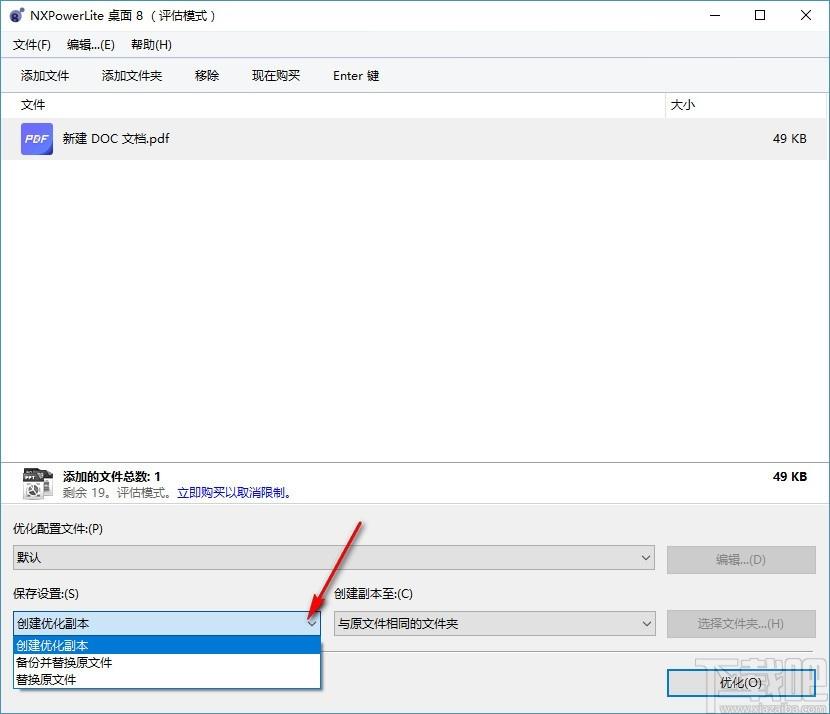
Task: Click the disabled 编辑...(D) button
Action: 741,560
